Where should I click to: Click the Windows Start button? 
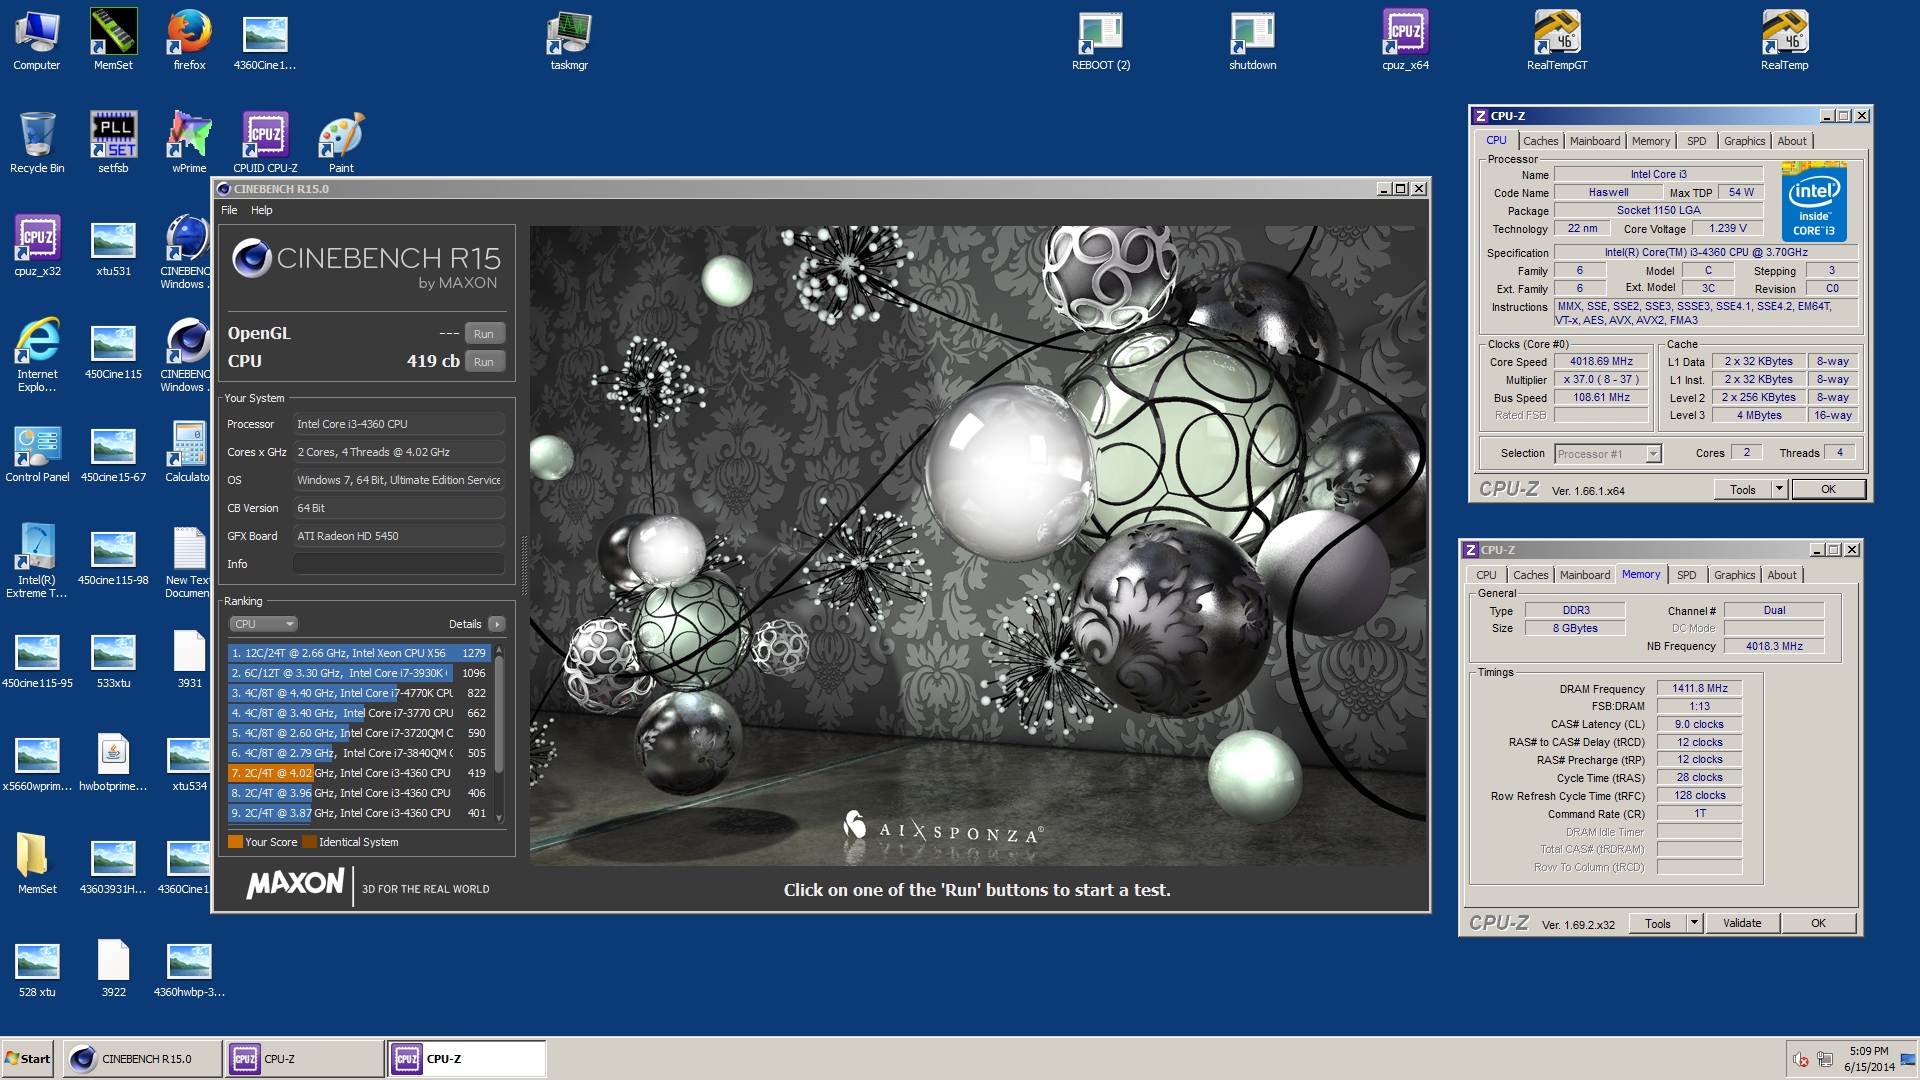pos(28,1059)
